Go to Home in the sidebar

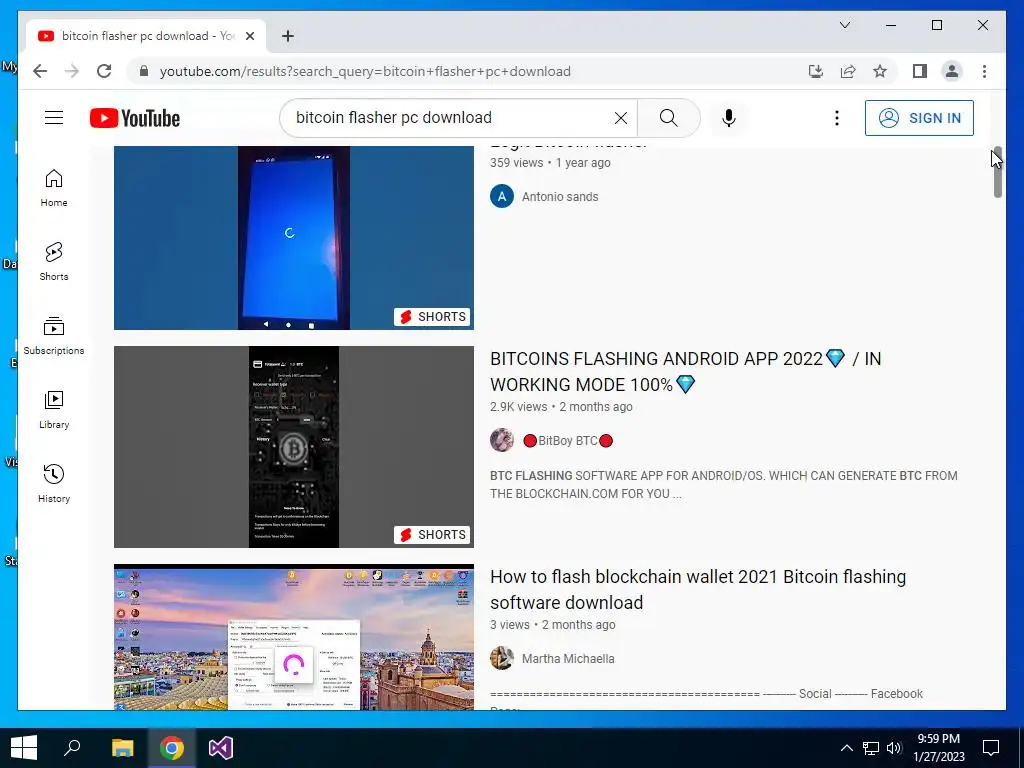coord(54,188)
